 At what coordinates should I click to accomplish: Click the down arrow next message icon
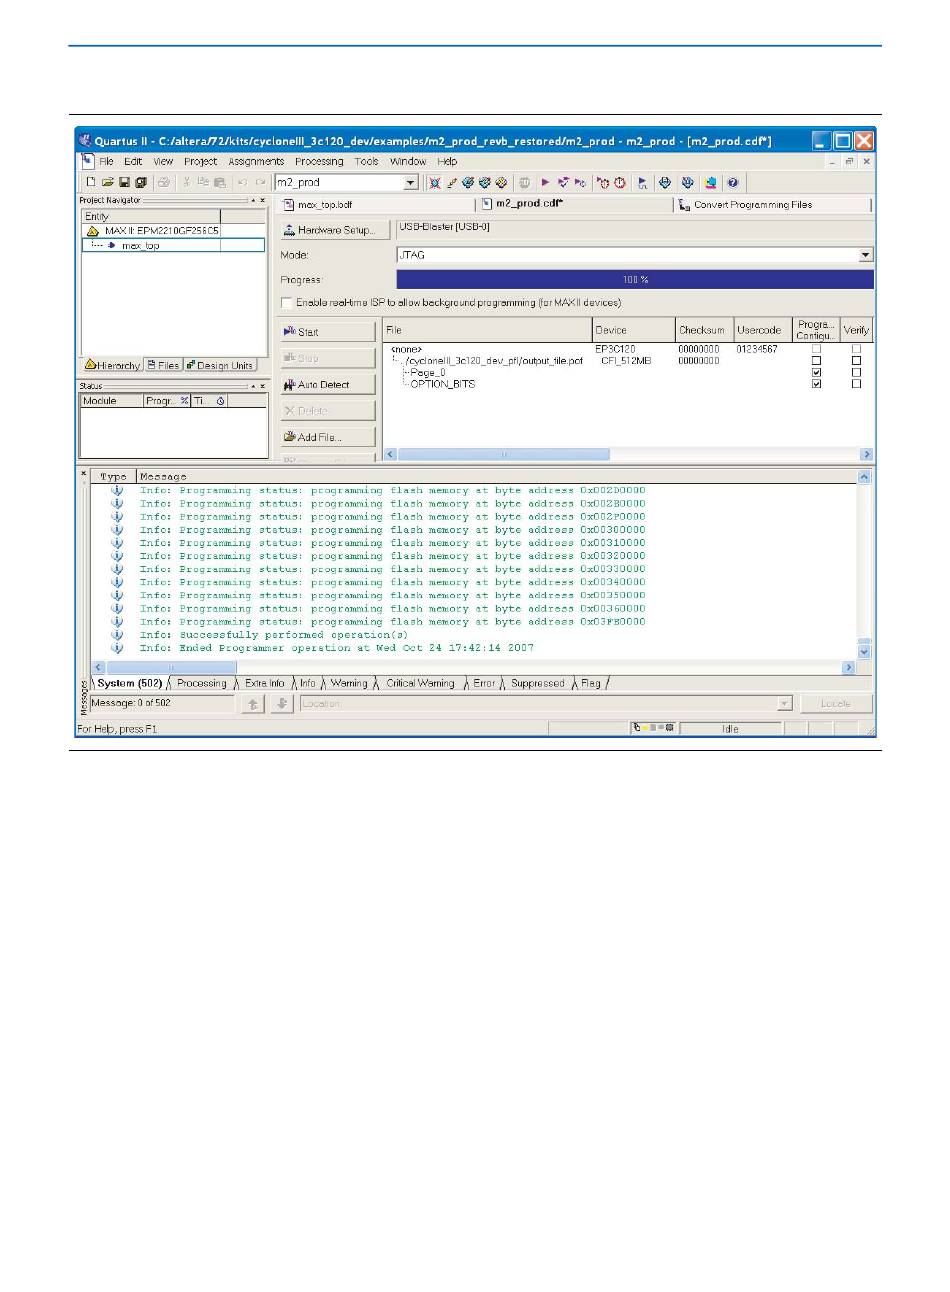(282, 704)
